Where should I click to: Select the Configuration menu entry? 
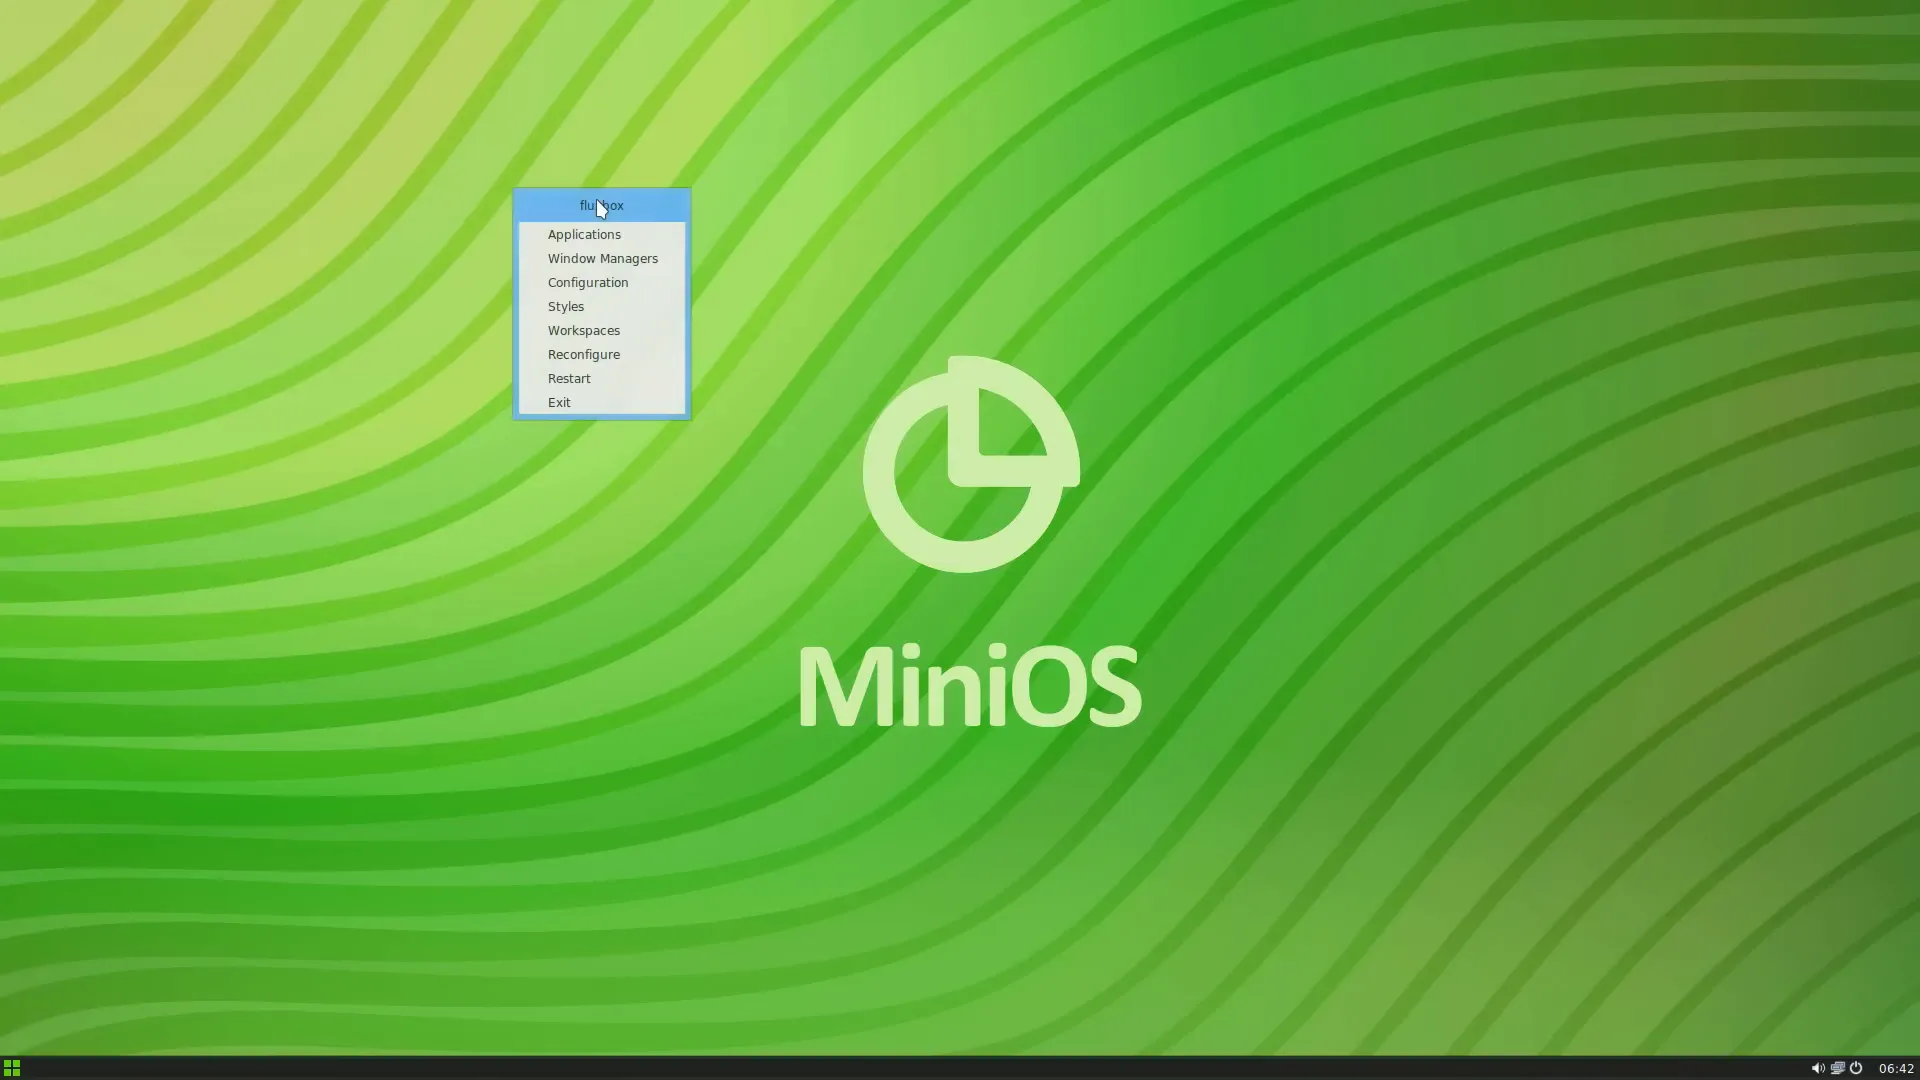point(601,282)
